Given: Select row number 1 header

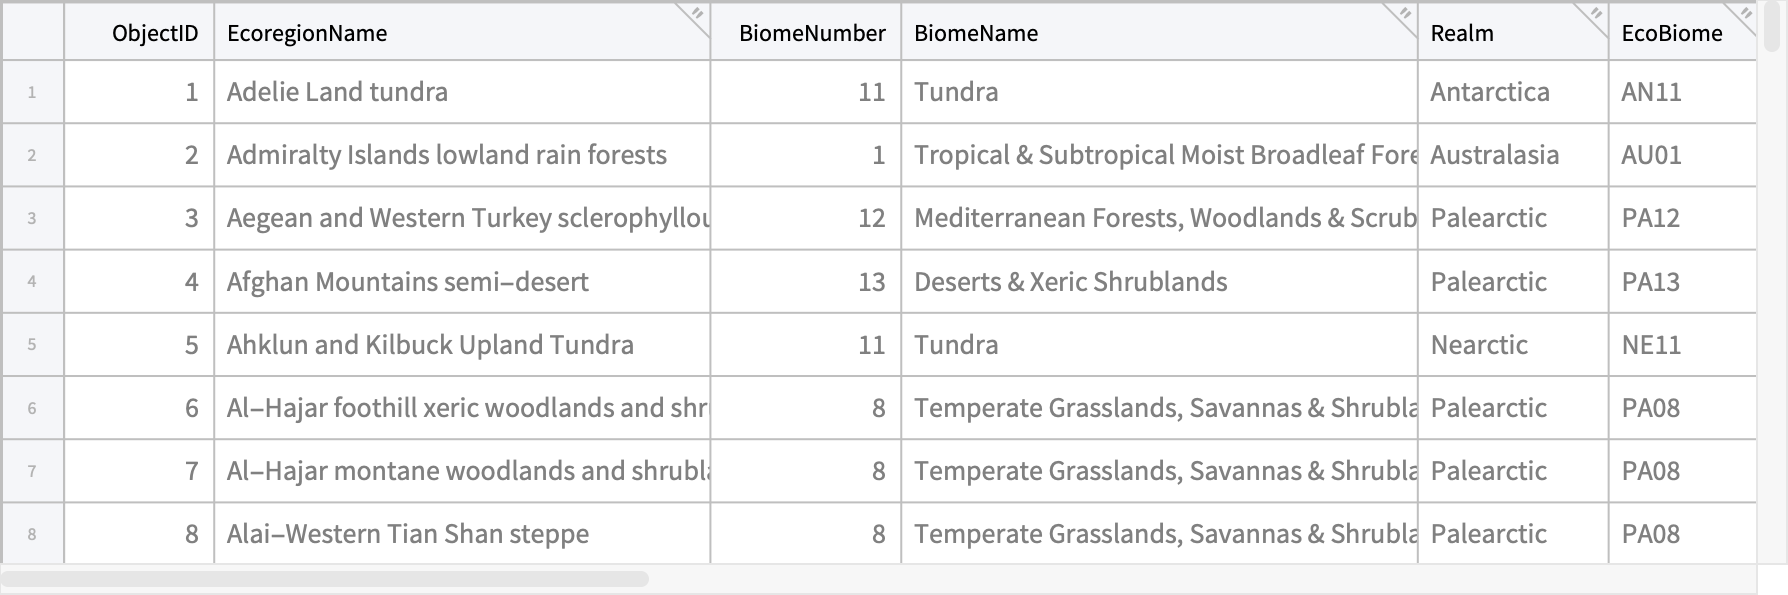Looking at the screenshot, I should point(33,92).
